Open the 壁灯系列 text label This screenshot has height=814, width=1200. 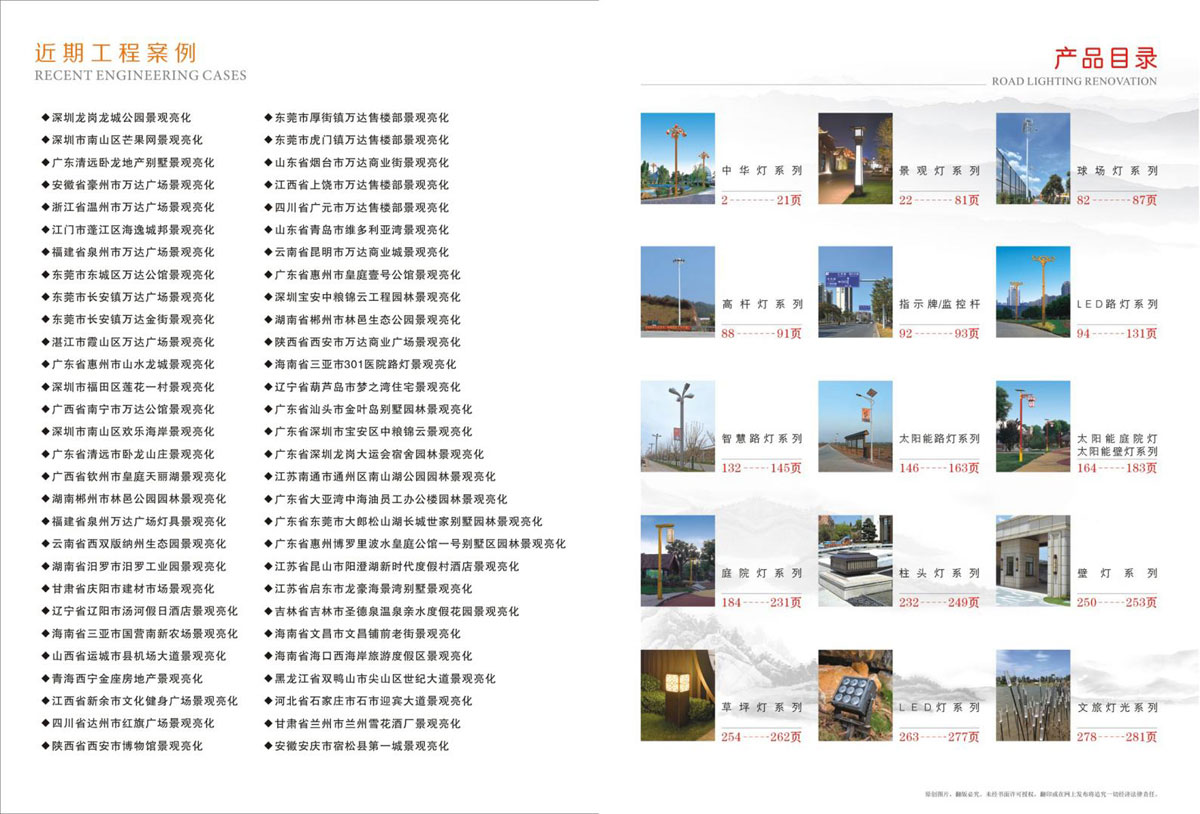(1117, 574)
